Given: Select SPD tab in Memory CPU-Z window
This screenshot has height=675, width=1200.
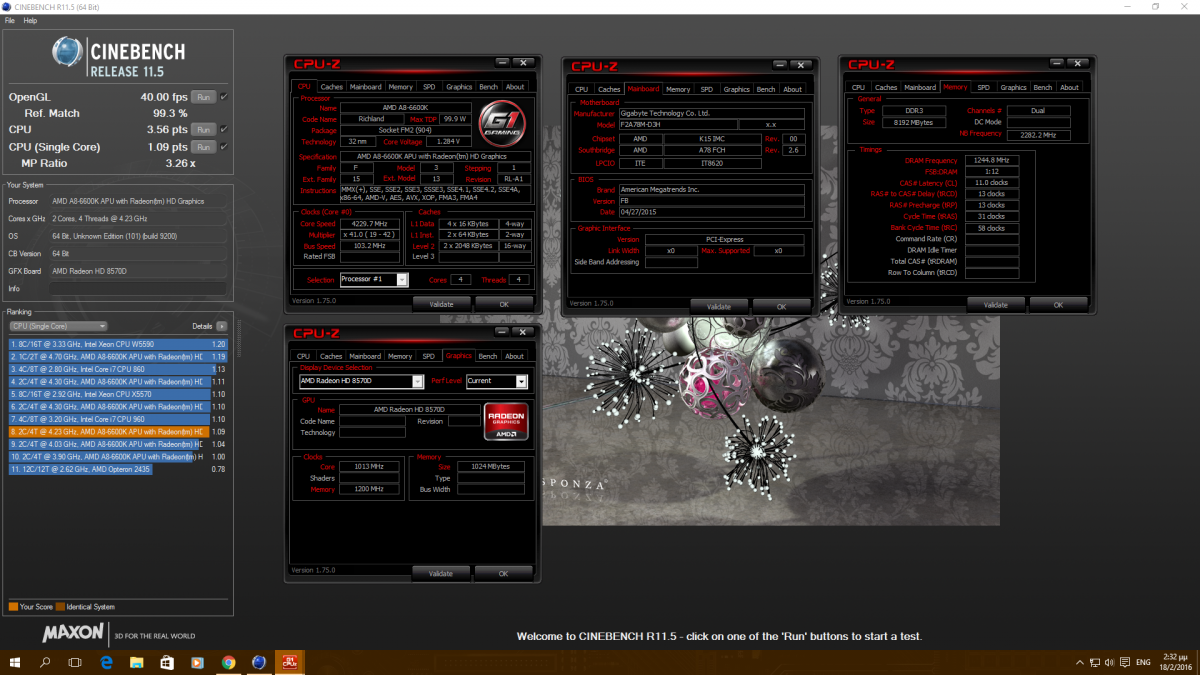Looking at the screenshot, I should pos(983,87).
